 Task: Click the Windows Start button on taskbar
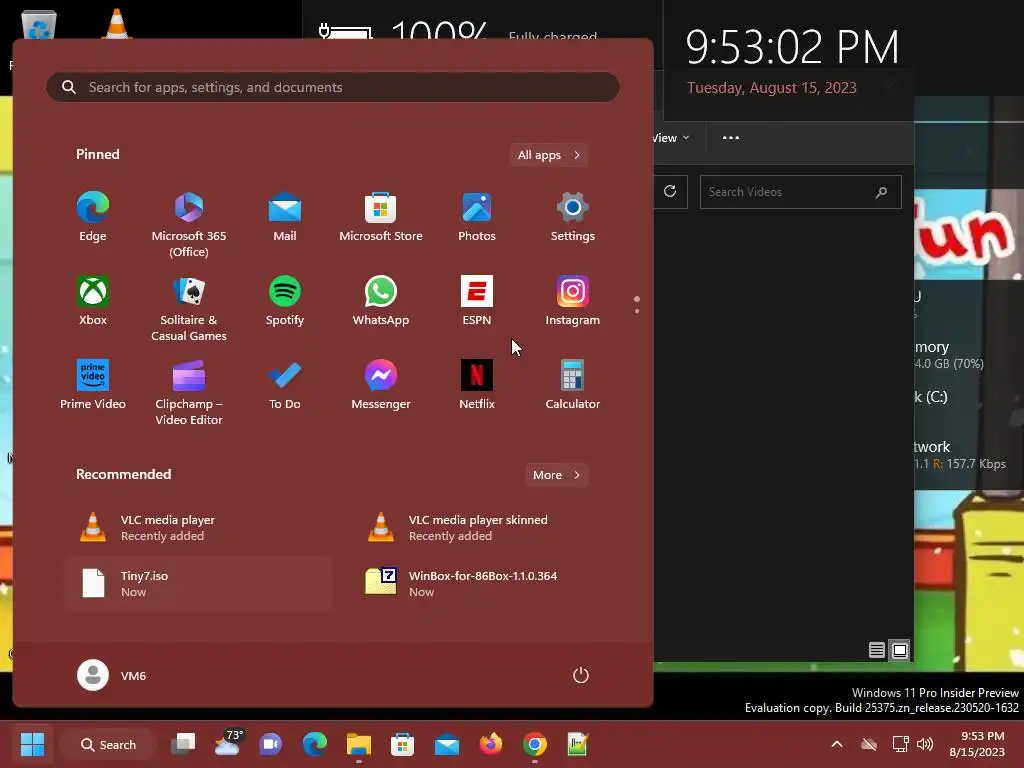32,744
